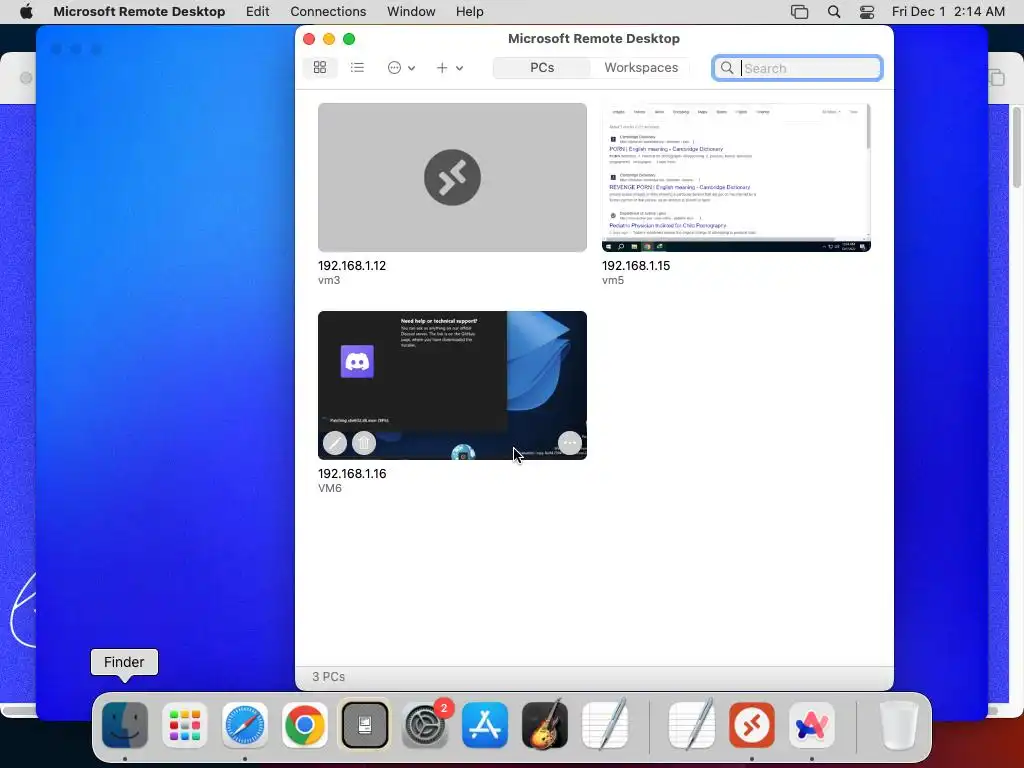Open the Connections menu
This screenshot has height=768, width=1024.
(328, 12)
